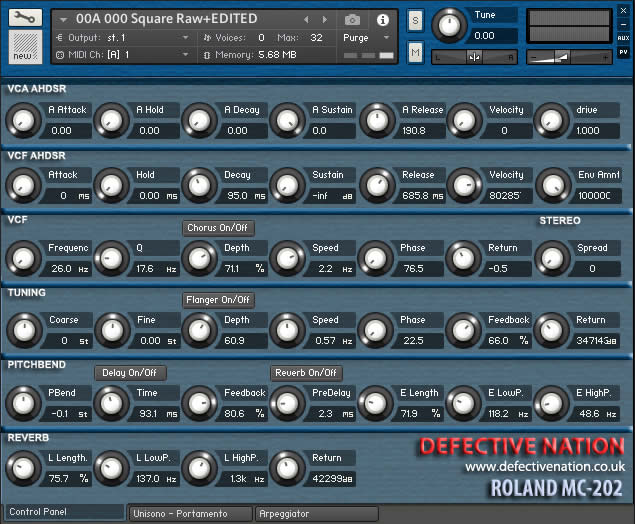Click the E LowP. value 118.2 Hz

point(507,413)
